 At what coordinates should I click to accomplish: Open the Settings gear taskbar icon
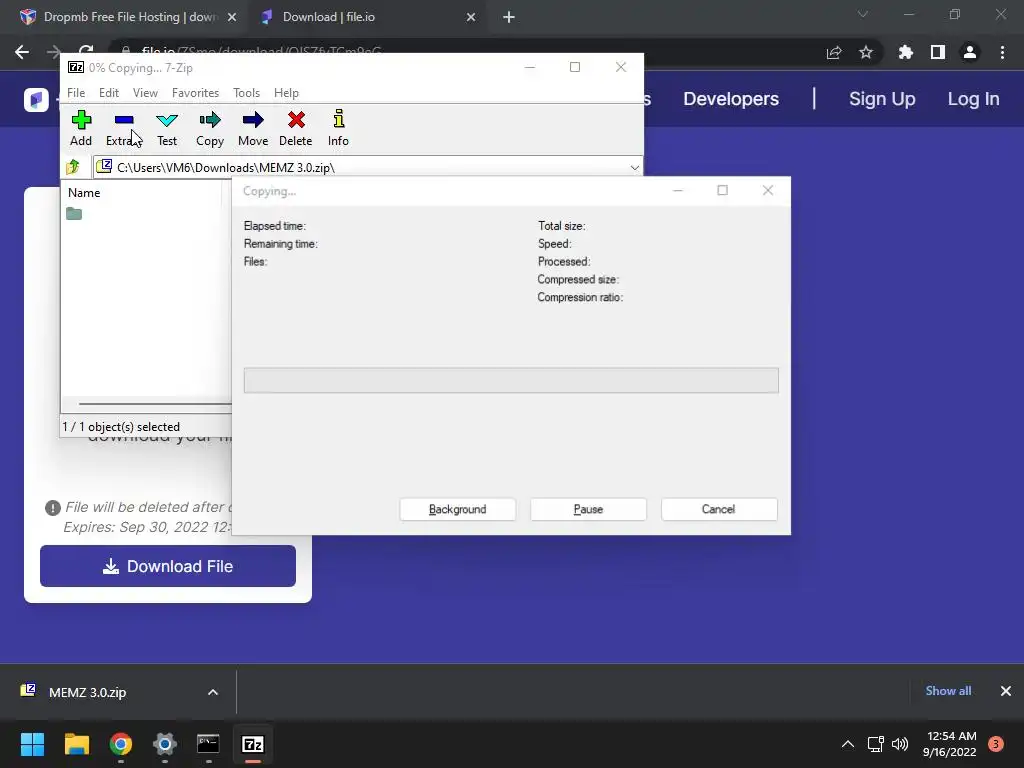click(x=165, y=744)
